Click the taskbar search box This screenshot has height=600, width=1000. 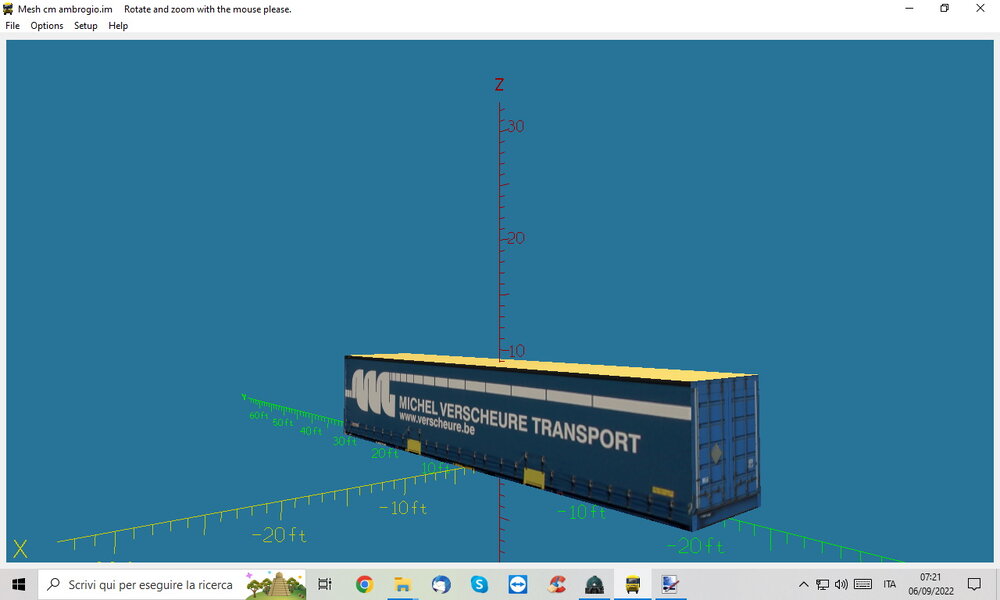tap(172, 584)
